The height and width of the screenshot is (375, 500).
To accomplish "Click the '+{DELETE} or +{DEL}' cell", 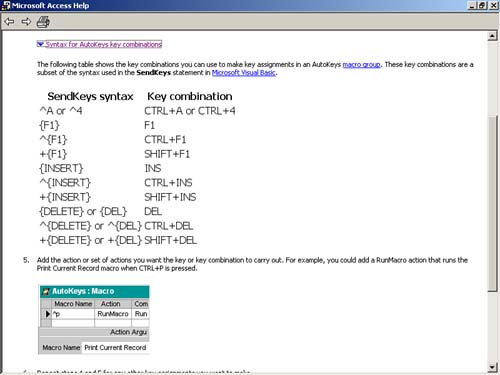I will 91,240.
